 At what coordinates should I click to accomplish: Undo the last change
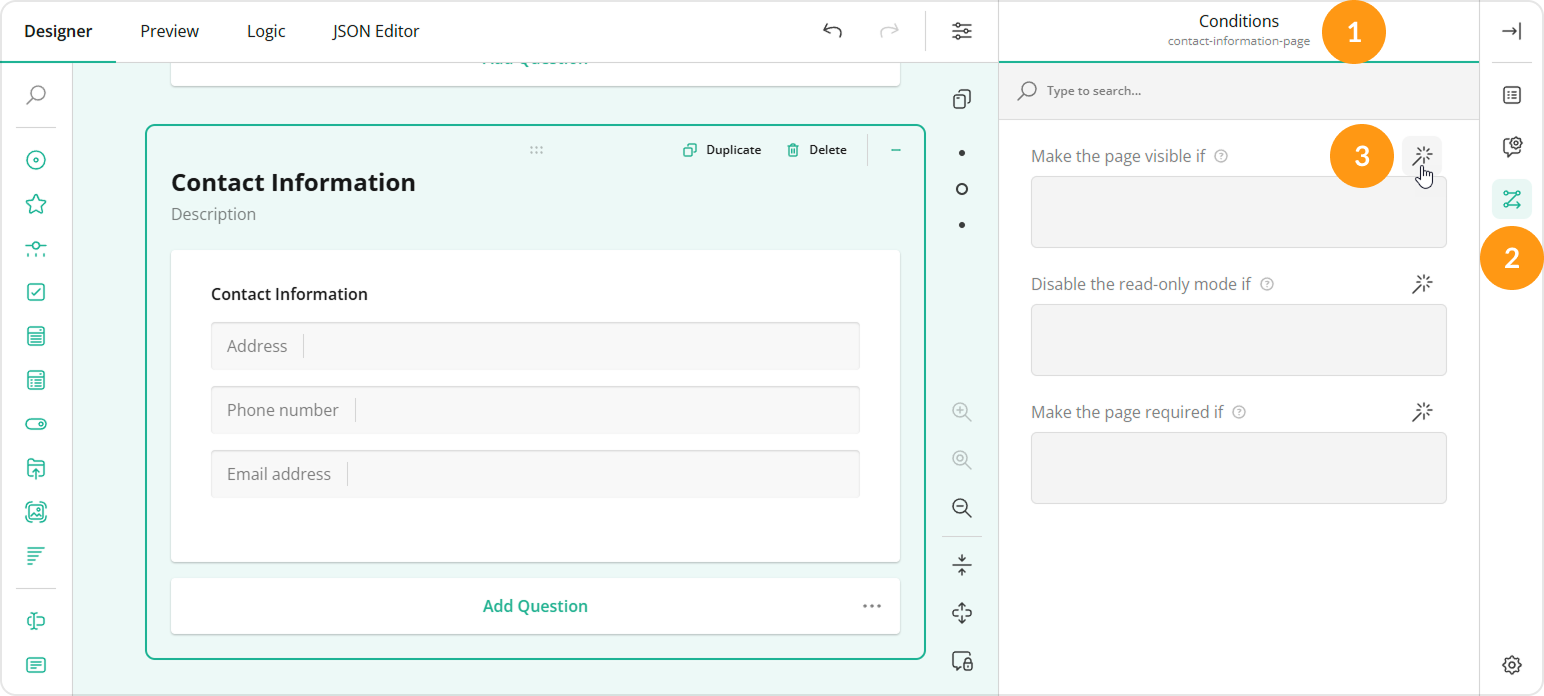pyautogui.click(x=832, y=31)
